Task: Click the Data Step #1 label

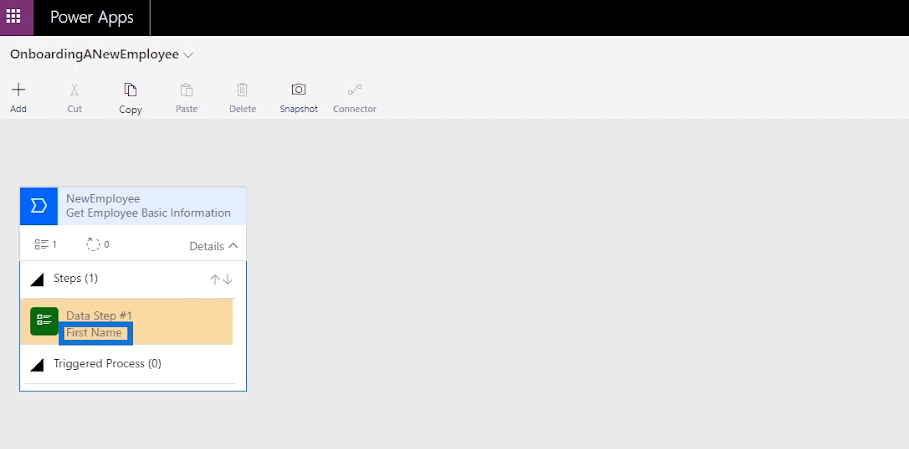Action: point(99,316)
